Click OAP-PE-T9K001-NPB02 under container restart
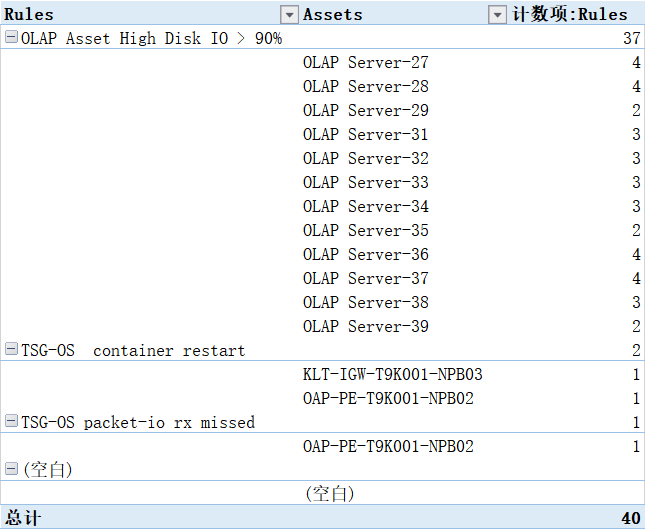The height and width of the screenshot is (529, 645). point(388,398)
